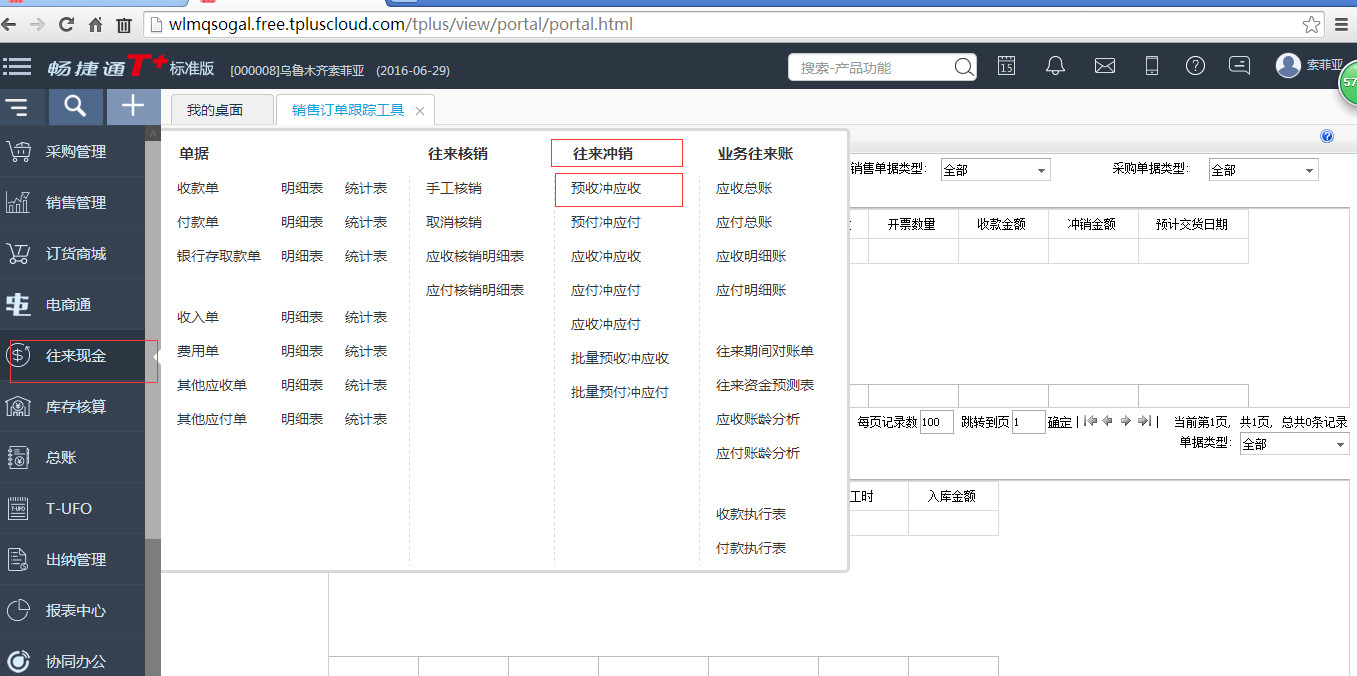Open 应收账龄分析 link
The image size is (1357, 676).
point(758,419)
